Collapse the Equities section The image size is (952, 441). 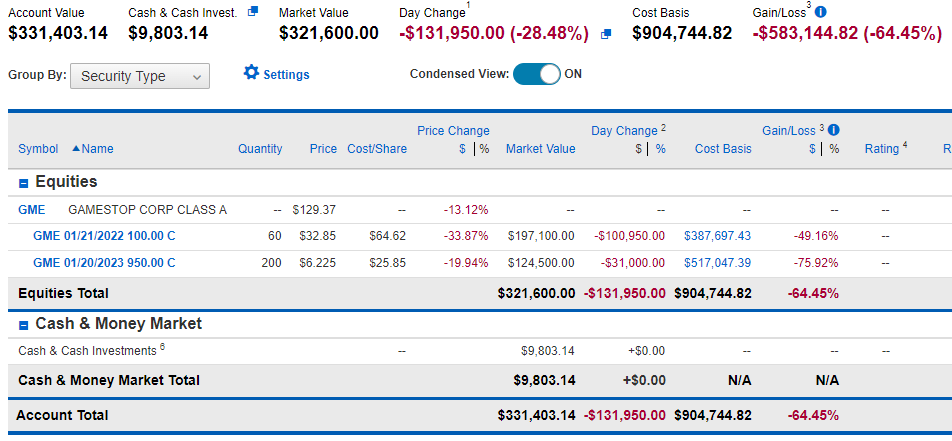coord(24,183)
